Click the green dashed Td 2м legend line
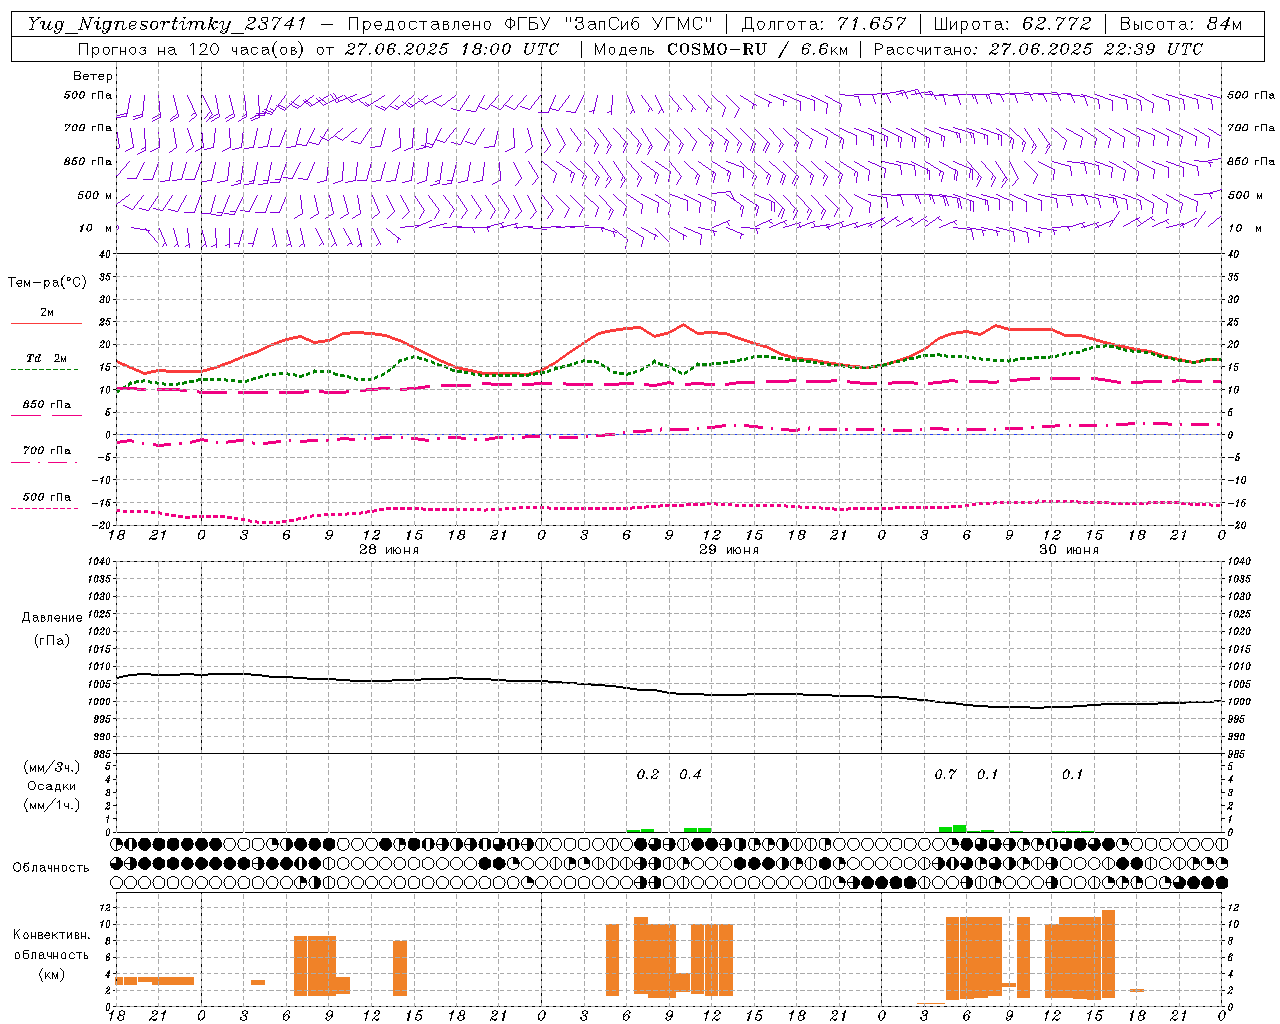The height and width of the screenshot is (1024, 1280). [x=44, y=370]
